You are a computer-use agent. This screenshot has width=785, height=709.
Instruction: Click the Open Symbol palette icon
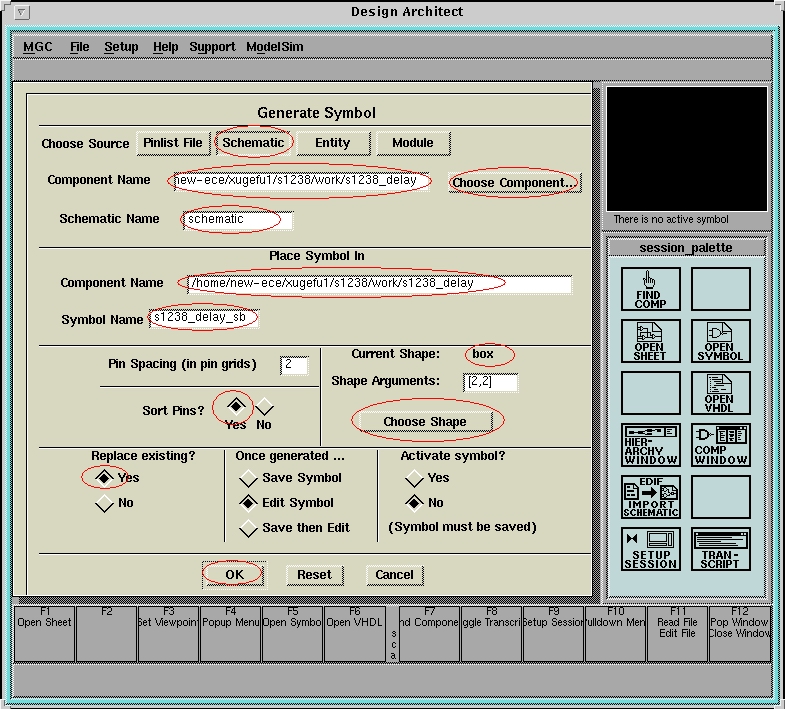click(x=720, y=341)
